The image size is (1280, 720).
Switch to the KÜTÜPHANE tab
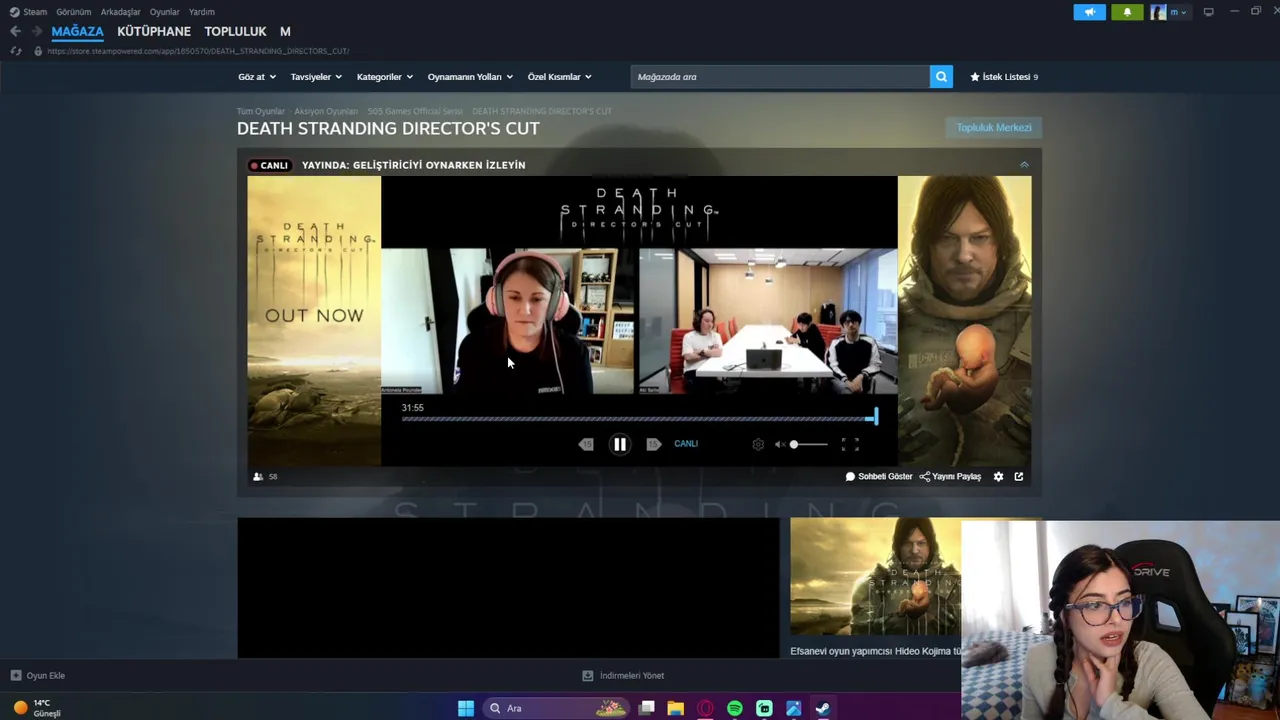click(154, 31)
